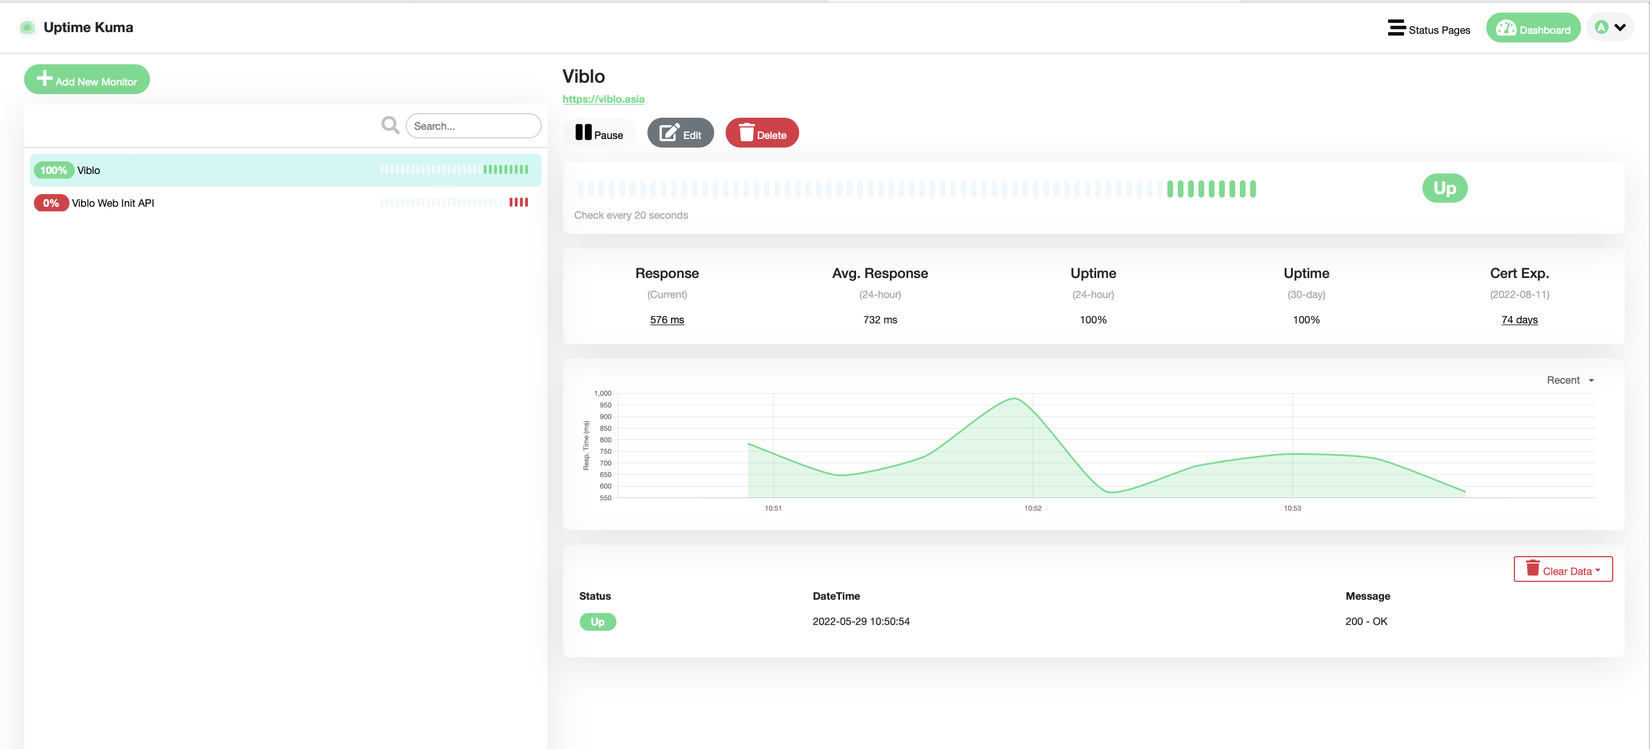
Task: Click the 0% badge for Viblo Web Init API
Action: [51, 203]
